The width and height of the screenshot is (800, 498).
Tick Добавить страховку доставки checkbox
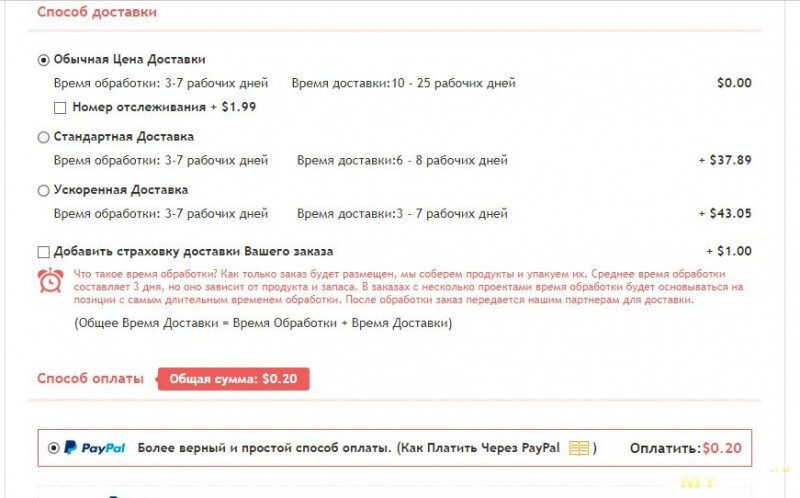point(43,252)
